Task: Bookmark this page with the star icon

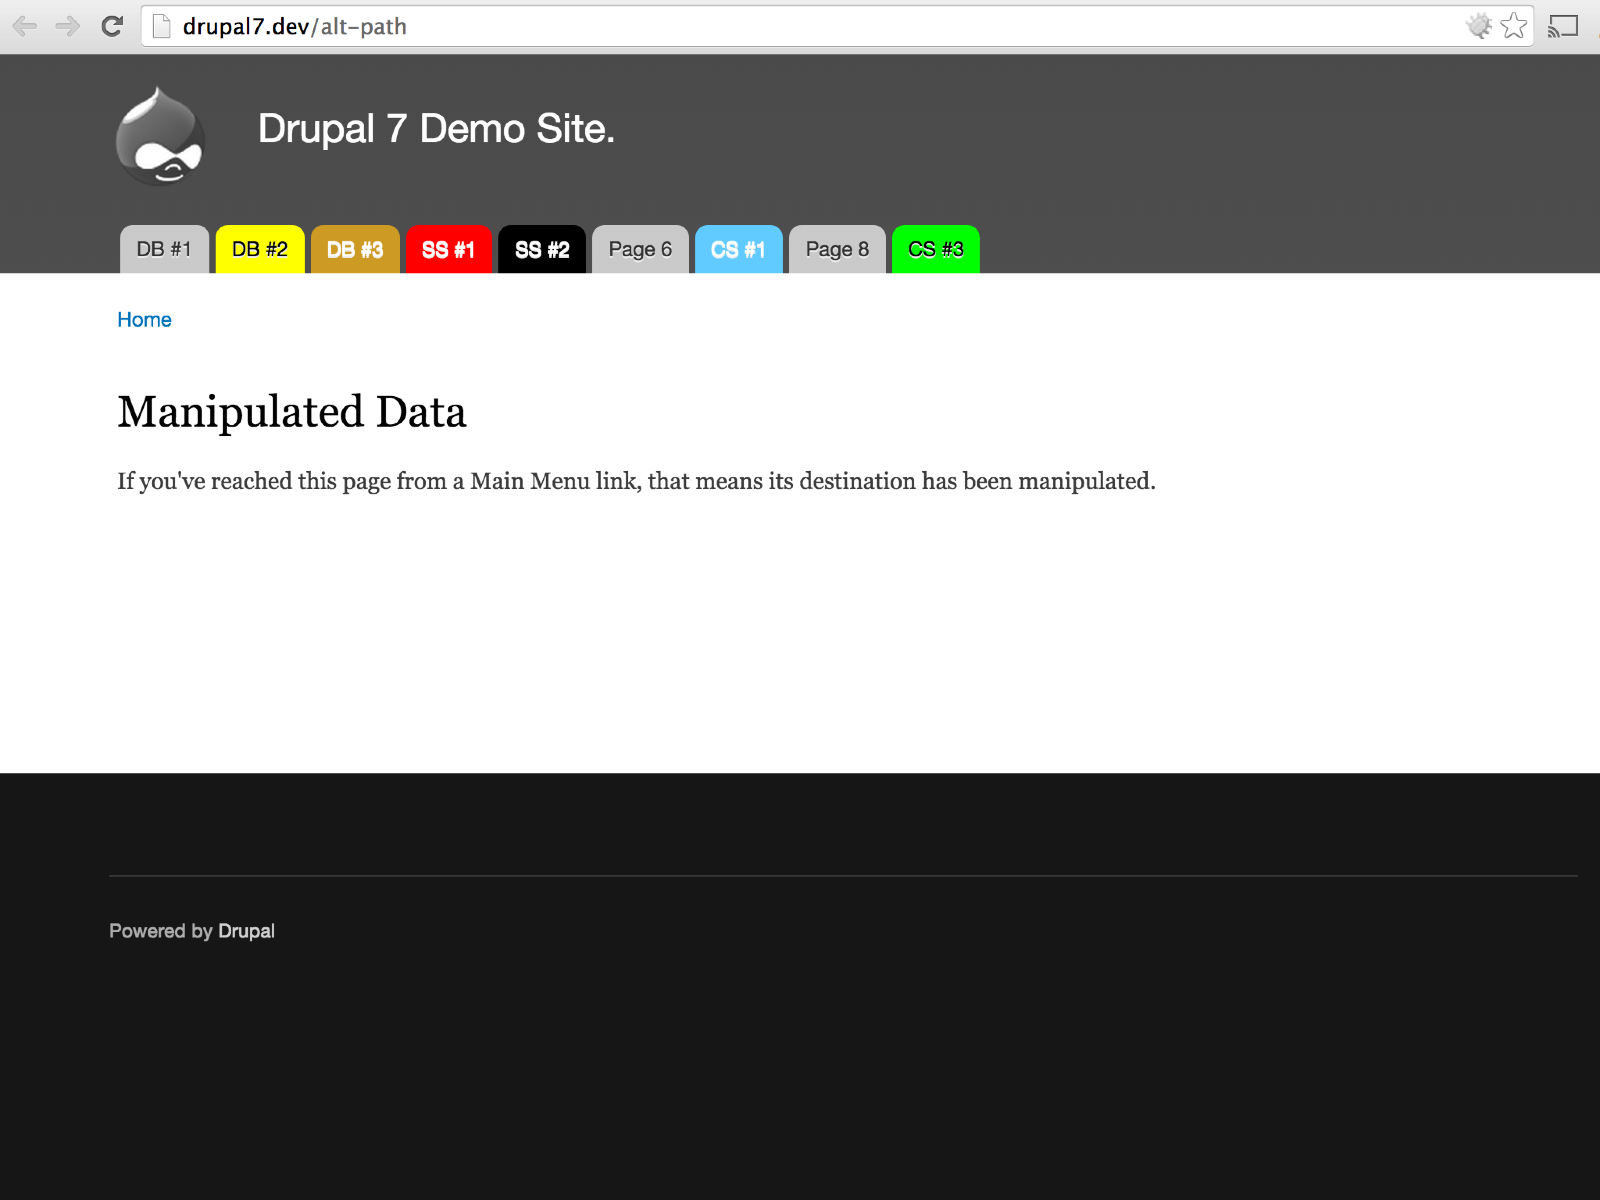Action: click(x=1513, y=26)
